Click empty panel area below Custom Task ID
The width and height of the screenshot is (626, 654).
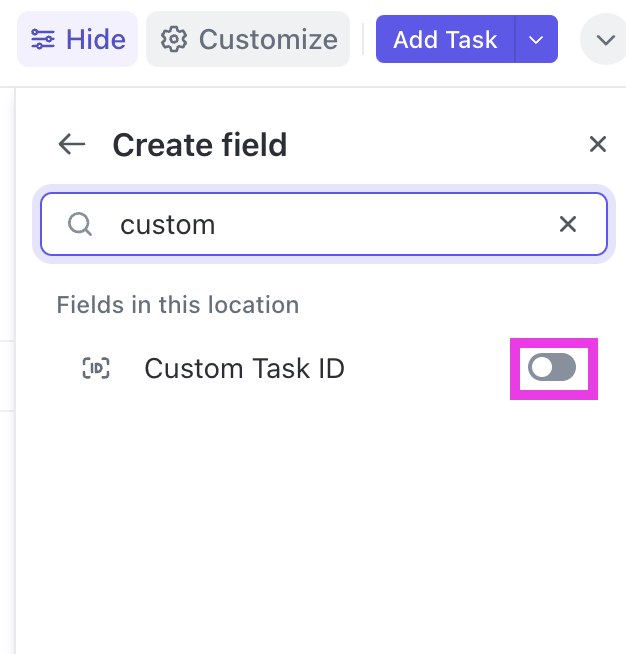320,520
